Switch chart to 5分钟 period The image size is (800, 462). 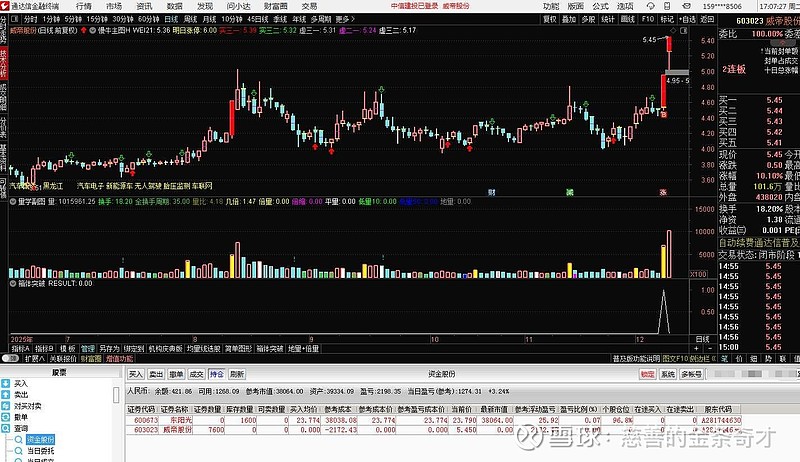click(x=73, y=19)
